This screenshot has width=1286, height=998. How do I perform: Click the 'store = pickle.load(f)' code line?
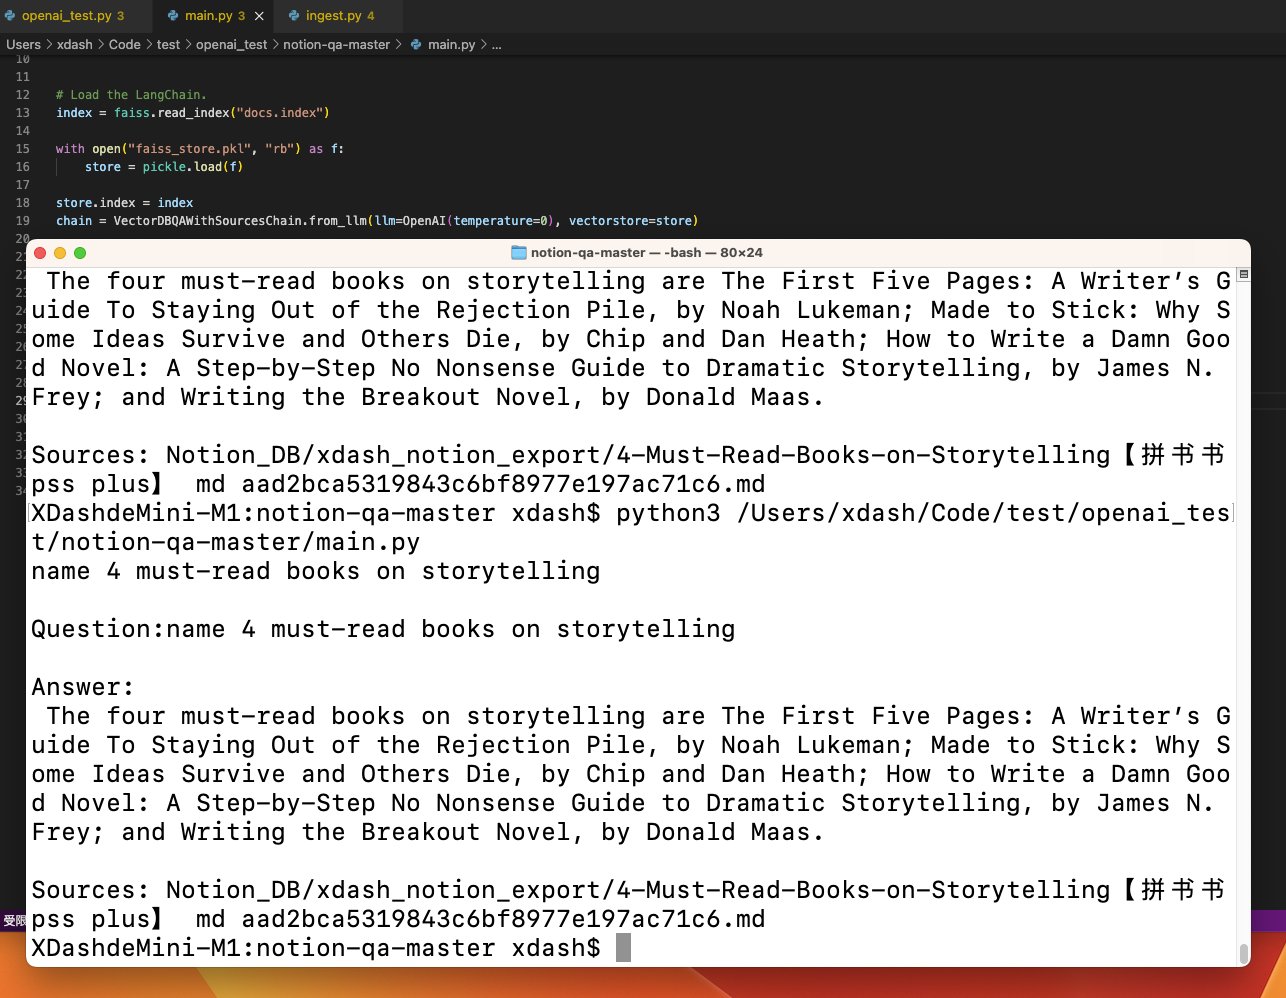click(164, 167)
